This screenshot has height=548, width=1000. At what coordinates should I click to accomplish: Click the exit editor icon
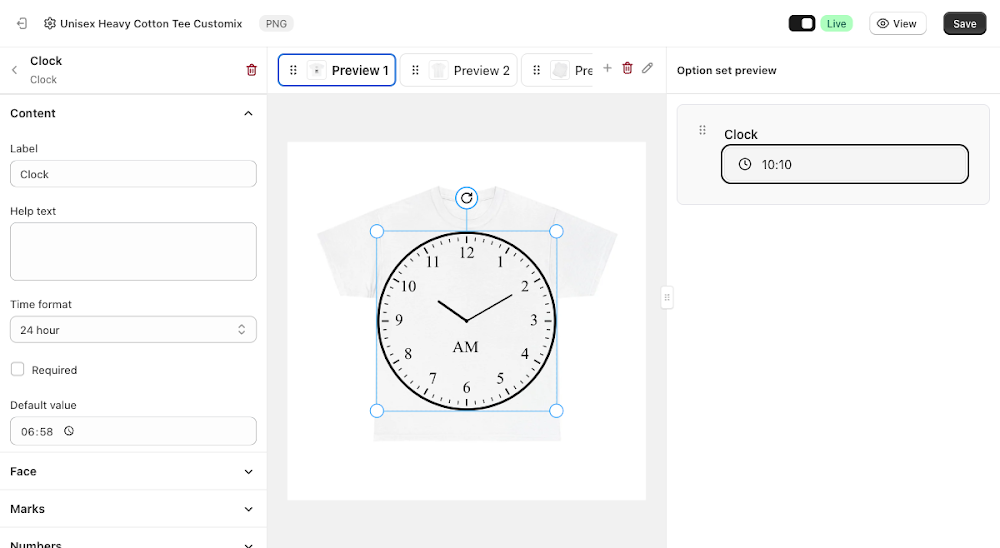coord(22,24)
